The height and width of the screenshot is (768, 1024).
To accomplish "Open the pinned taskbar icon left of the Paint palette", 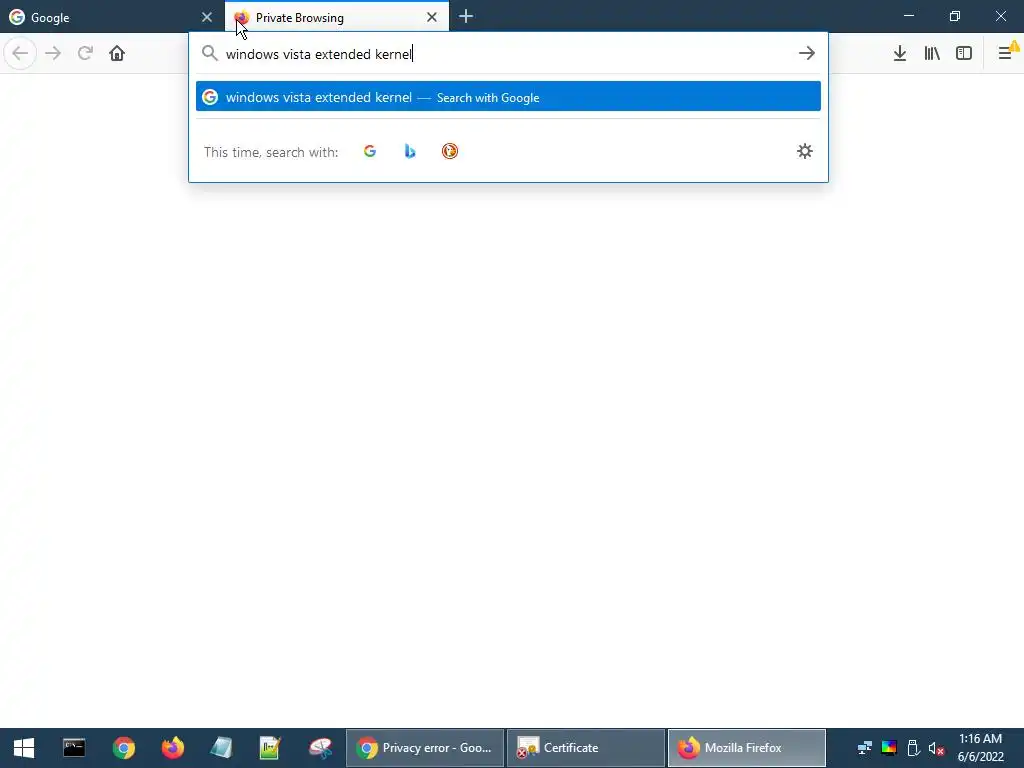I will (x=269, y=748).
